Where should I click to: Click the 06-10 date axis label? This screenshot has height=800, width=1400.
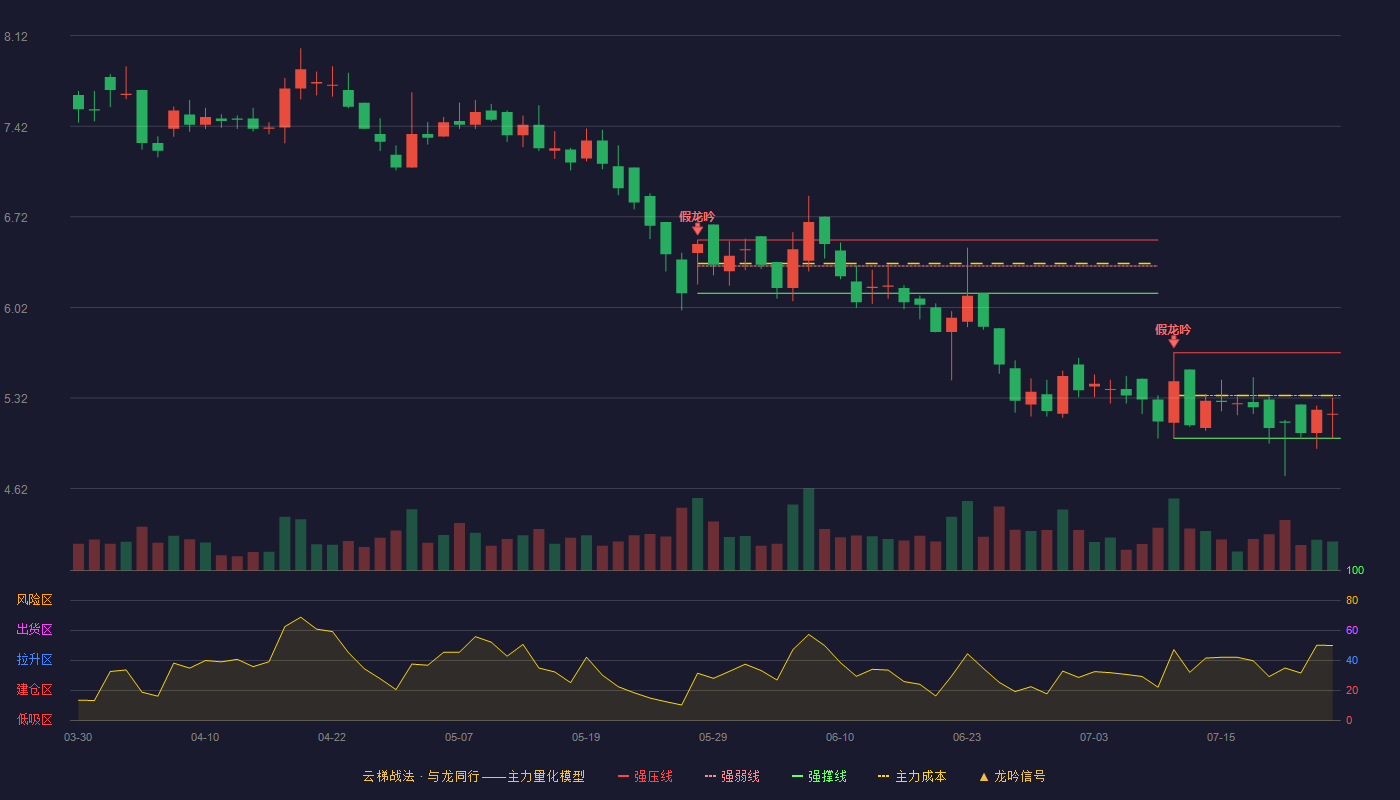tap(840, 737)
